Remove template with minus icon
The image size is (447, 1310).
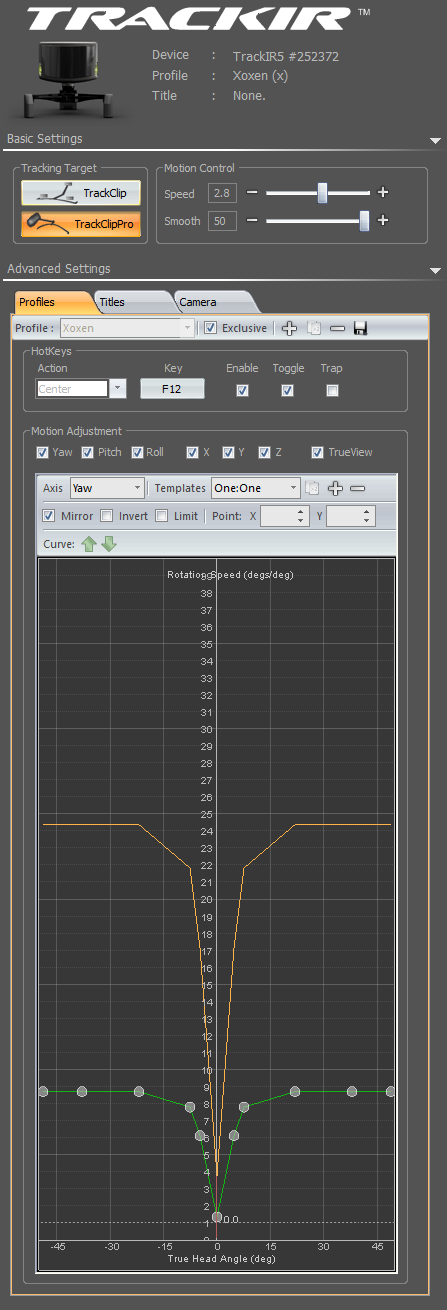point(357,488)
